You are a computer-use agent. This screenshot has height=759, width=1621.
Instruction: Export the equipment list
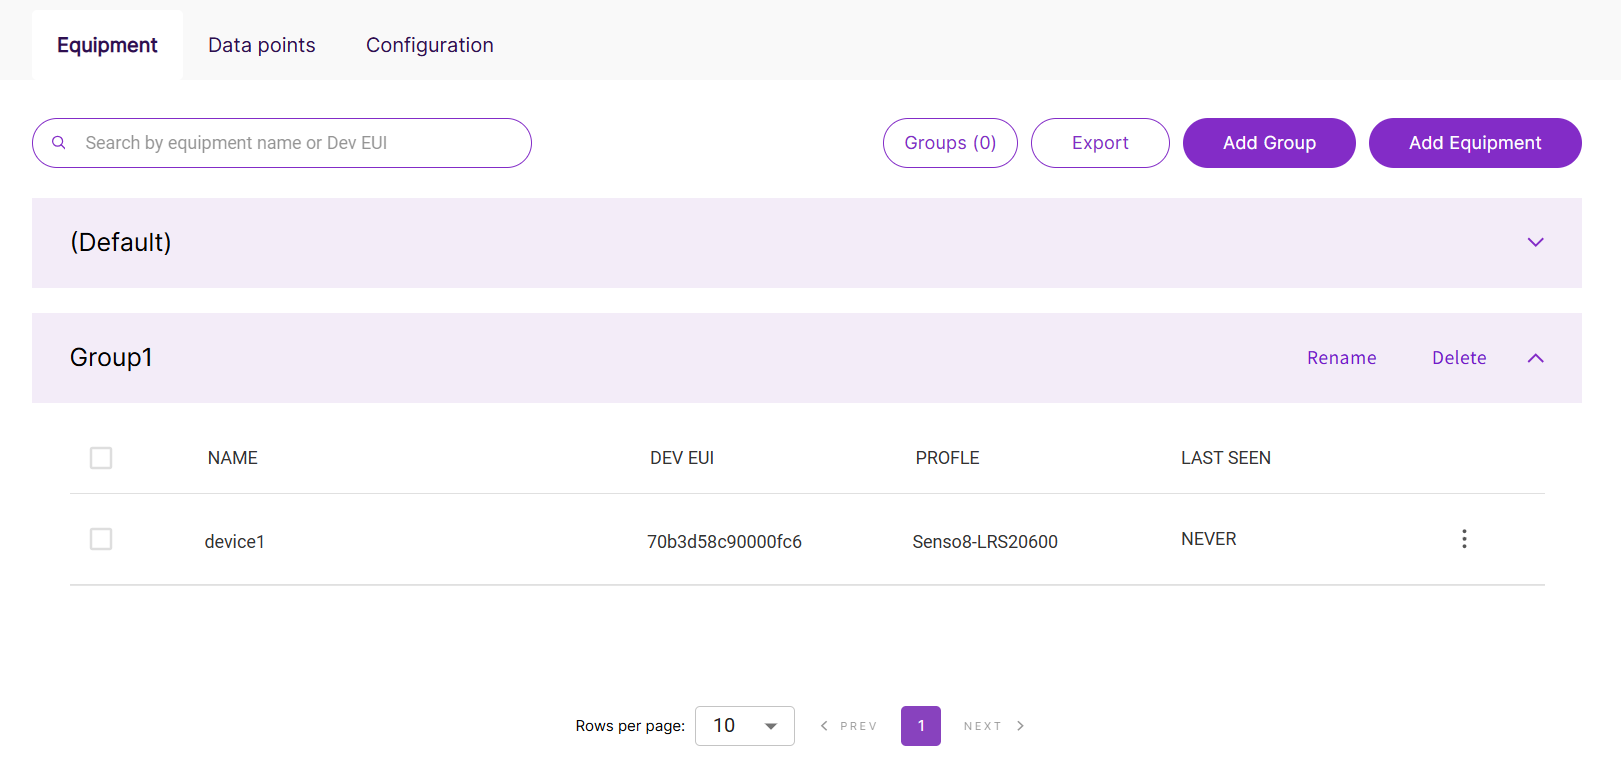click(x=1099, y=143)
